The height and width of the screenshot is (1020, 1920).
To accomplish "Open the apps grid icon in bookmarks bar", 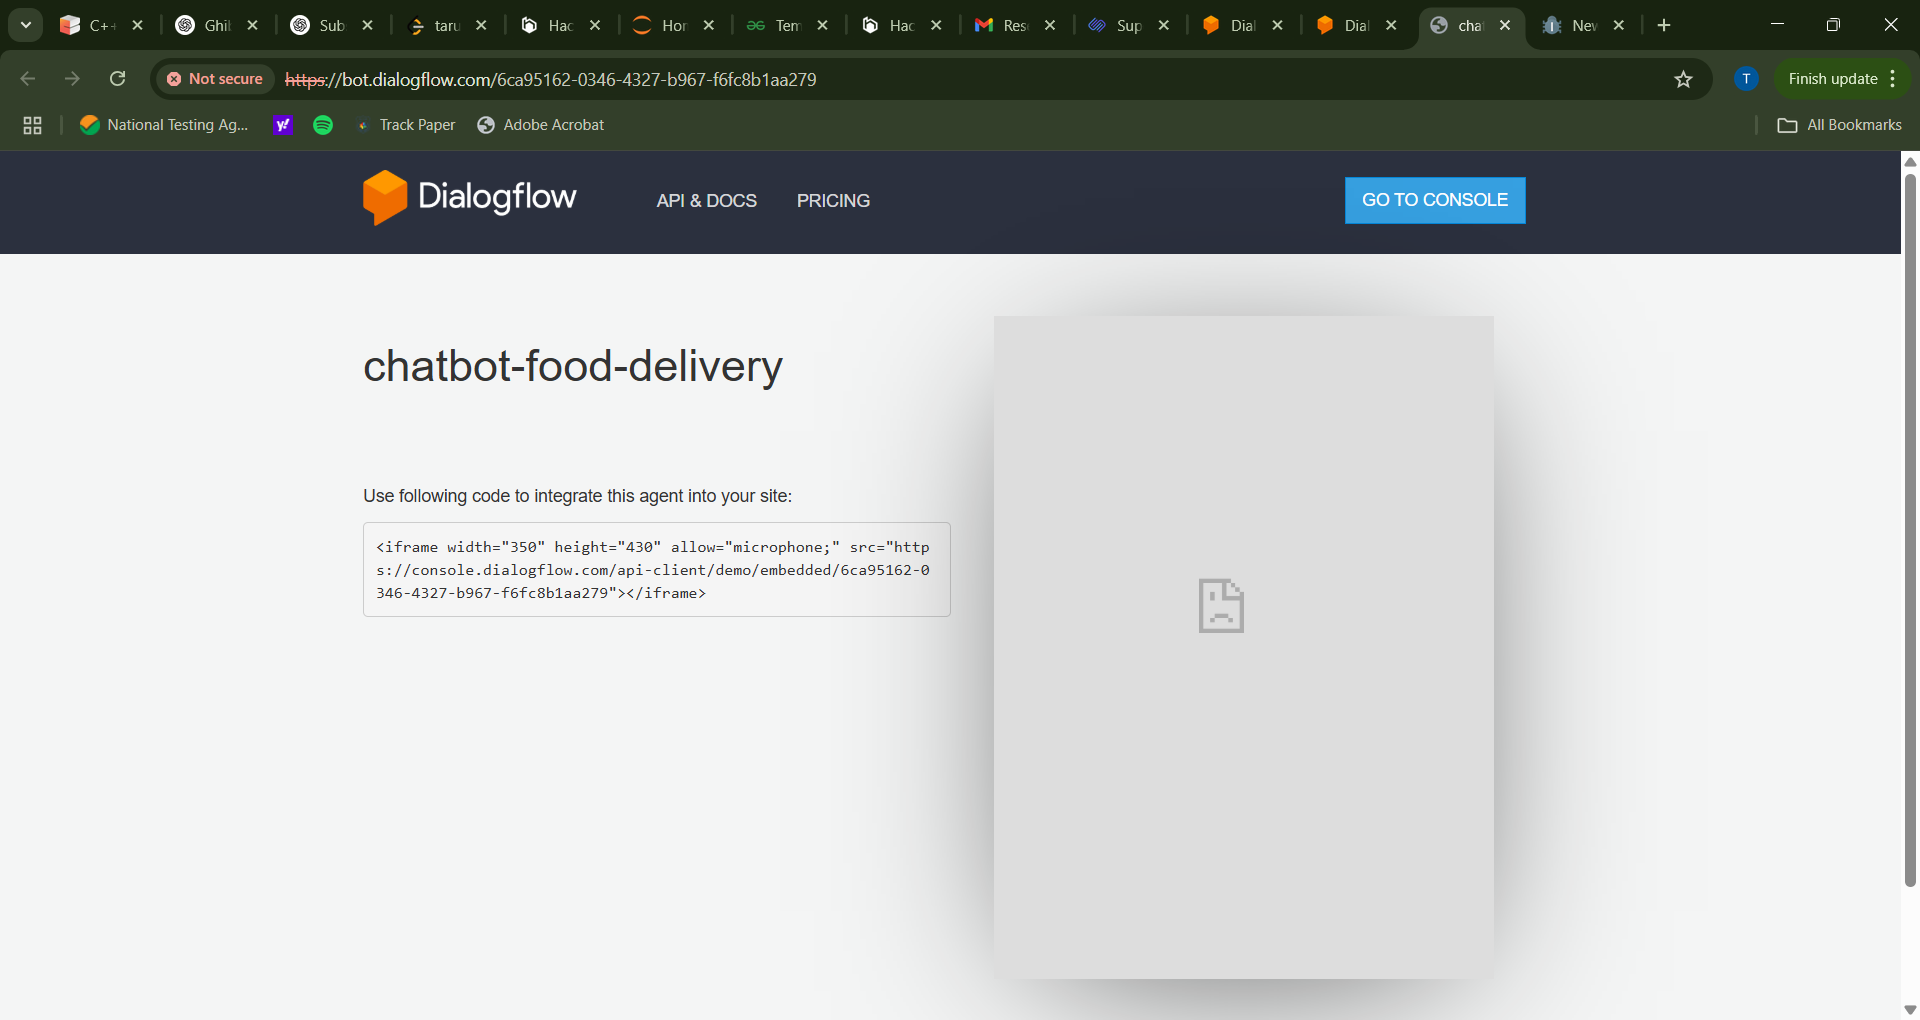I will coord(32,125).
